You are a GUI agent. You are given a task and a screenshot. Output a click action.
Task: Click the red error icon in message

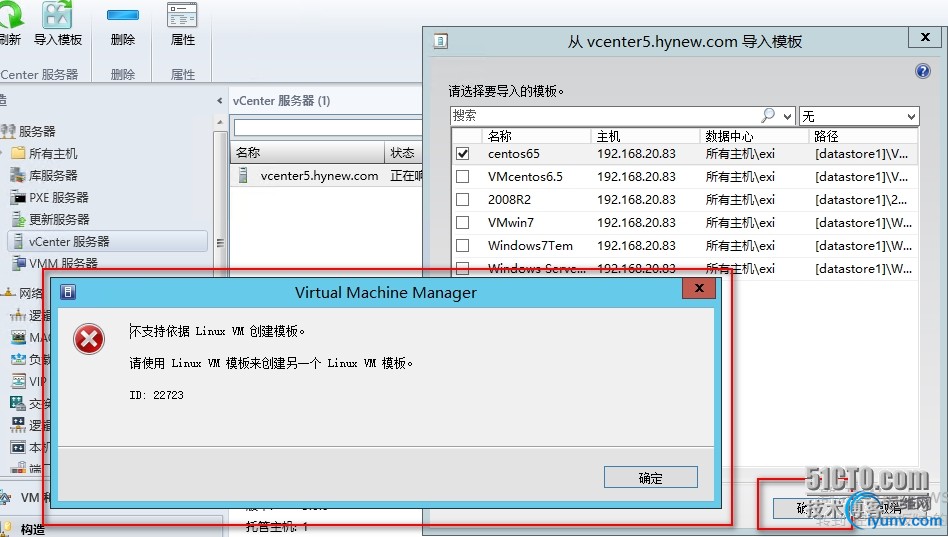point(89,339)
